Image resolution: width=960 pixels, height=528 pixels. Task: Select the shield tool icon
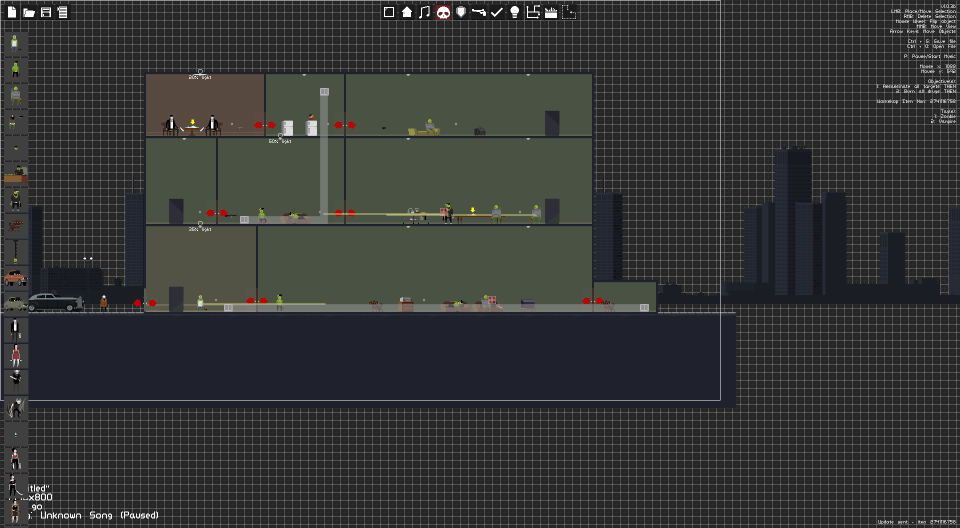tap(461, 12)
